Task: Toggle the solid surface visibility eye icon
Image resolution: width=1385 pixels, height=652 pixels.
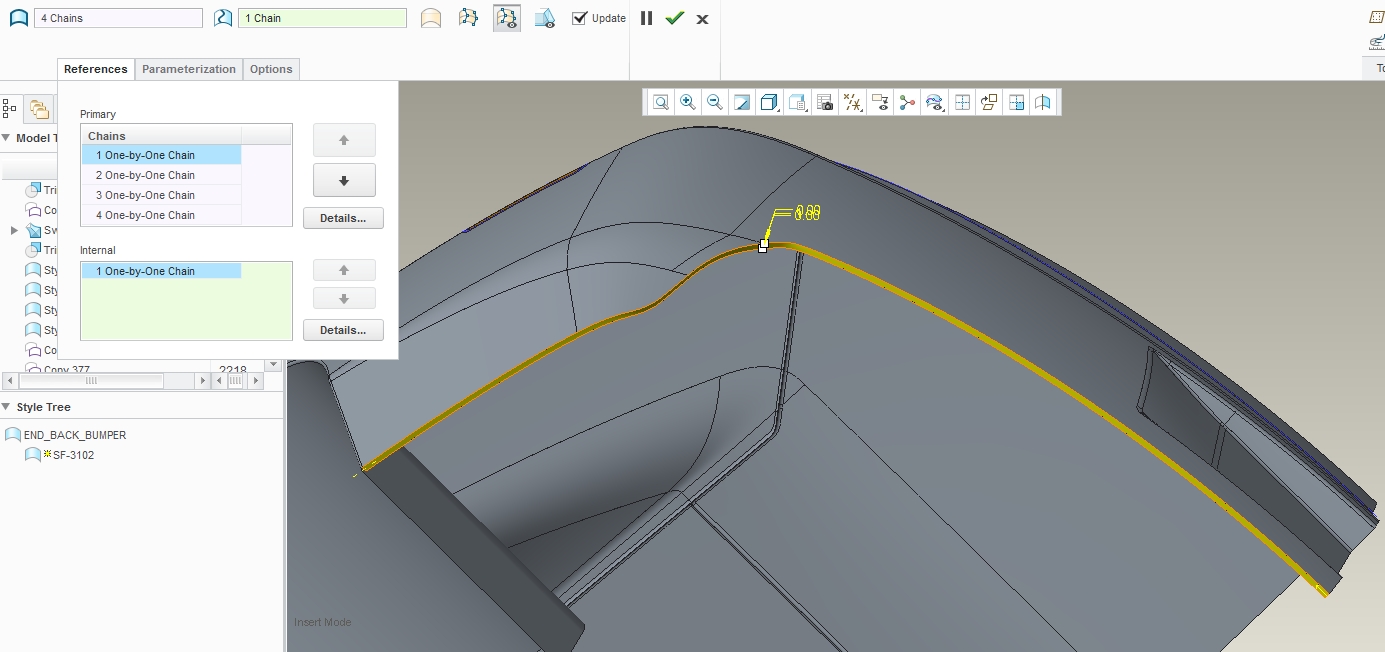Action: tap(545, 18)
